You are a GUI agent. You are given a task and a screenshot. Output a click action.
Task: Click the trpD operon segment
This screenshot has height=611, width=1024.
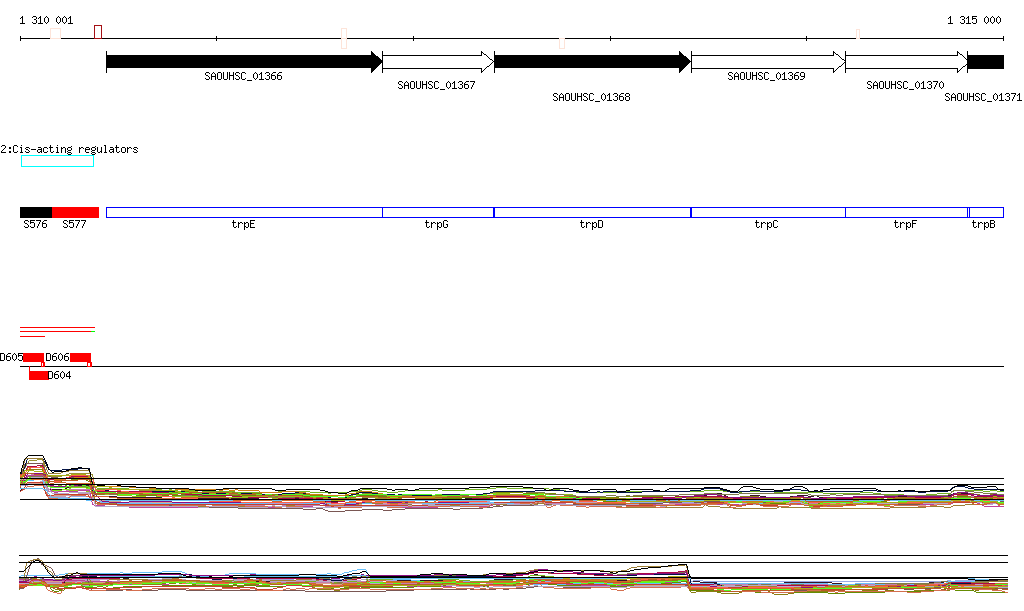pos(591,212)
